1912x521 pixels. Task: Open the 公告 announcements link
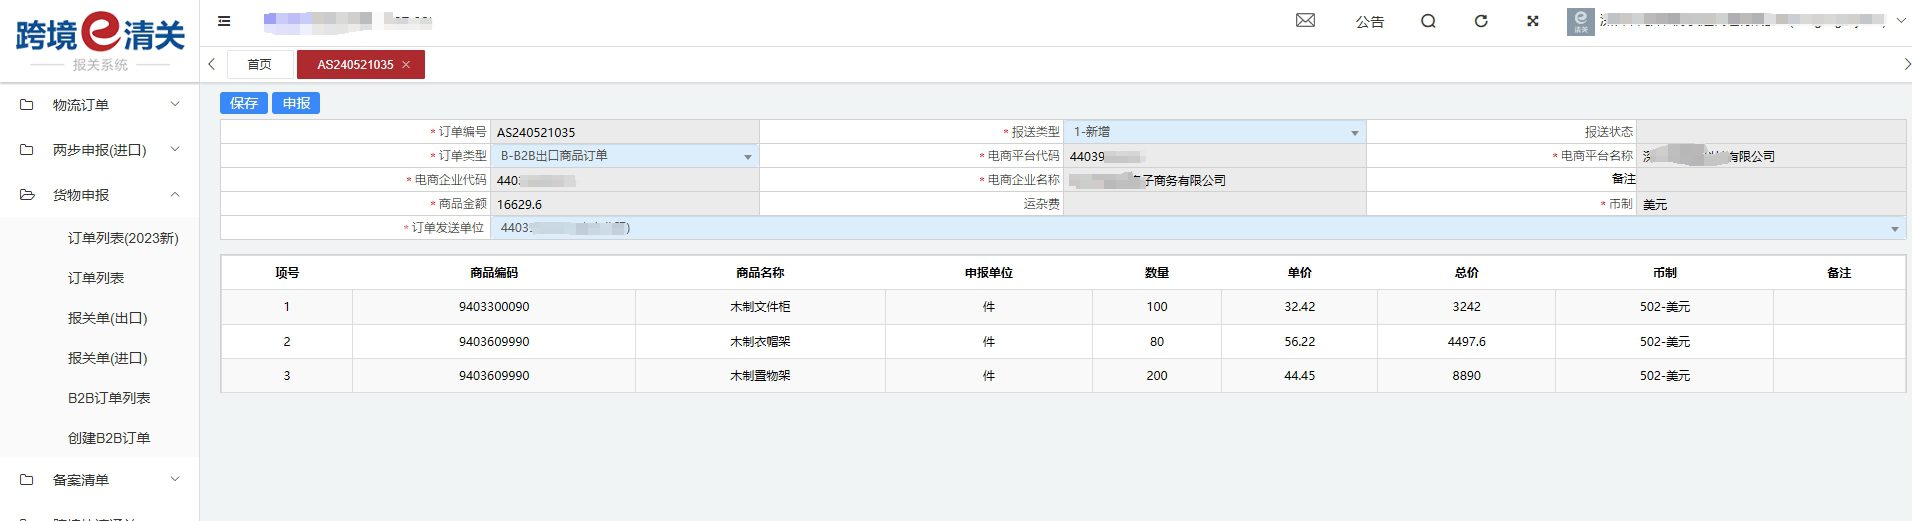pos(1369,22)
